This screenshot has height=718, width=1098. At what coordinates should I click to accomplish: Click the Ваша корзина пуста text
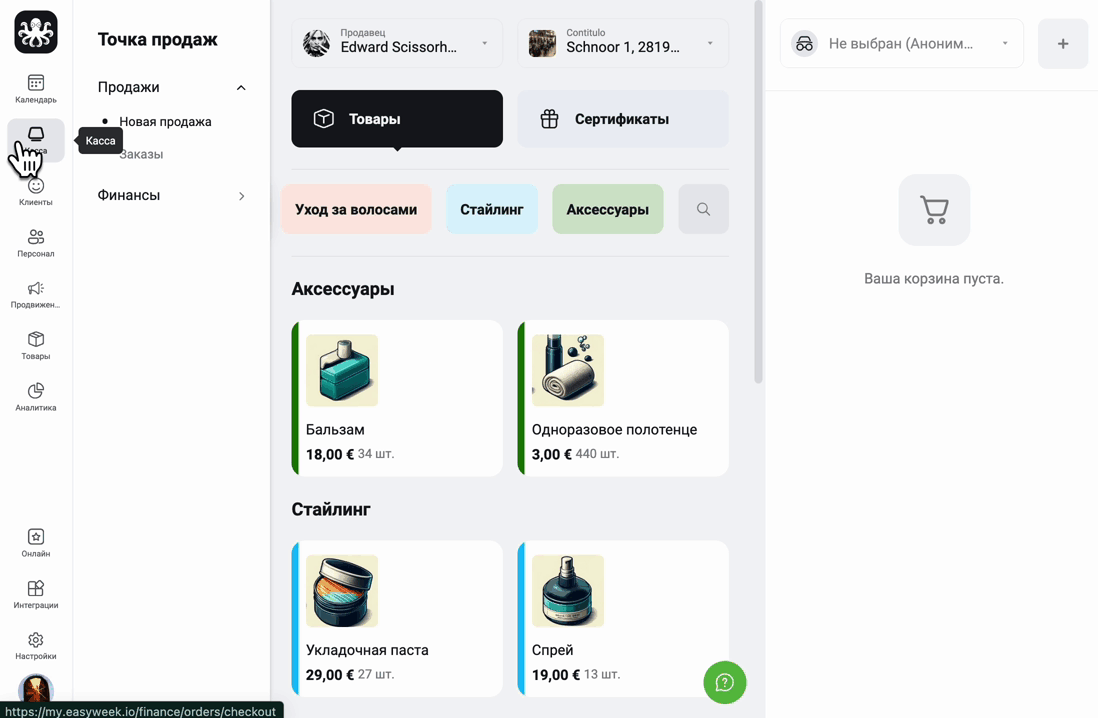pos(933,279)
